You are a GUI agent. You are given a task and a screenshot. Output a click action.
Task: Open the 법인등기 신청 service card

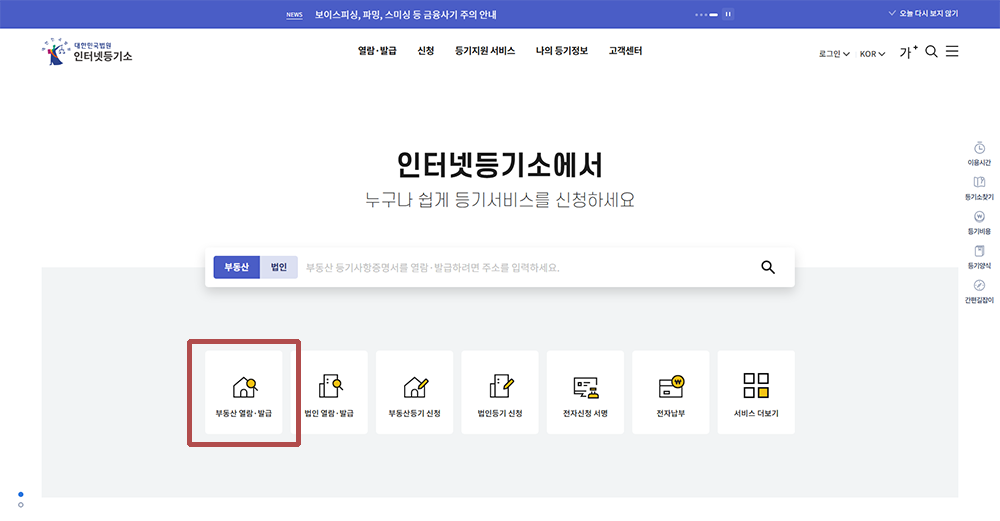pyautogui.click(x=500, y=392)
